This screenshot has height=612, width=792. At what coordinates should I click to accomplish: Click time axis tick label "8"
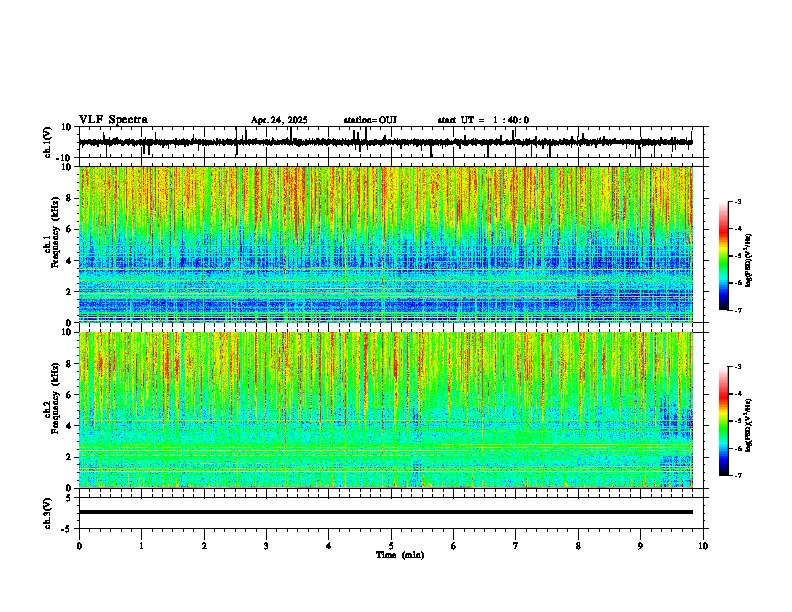[x=578, y=546]
